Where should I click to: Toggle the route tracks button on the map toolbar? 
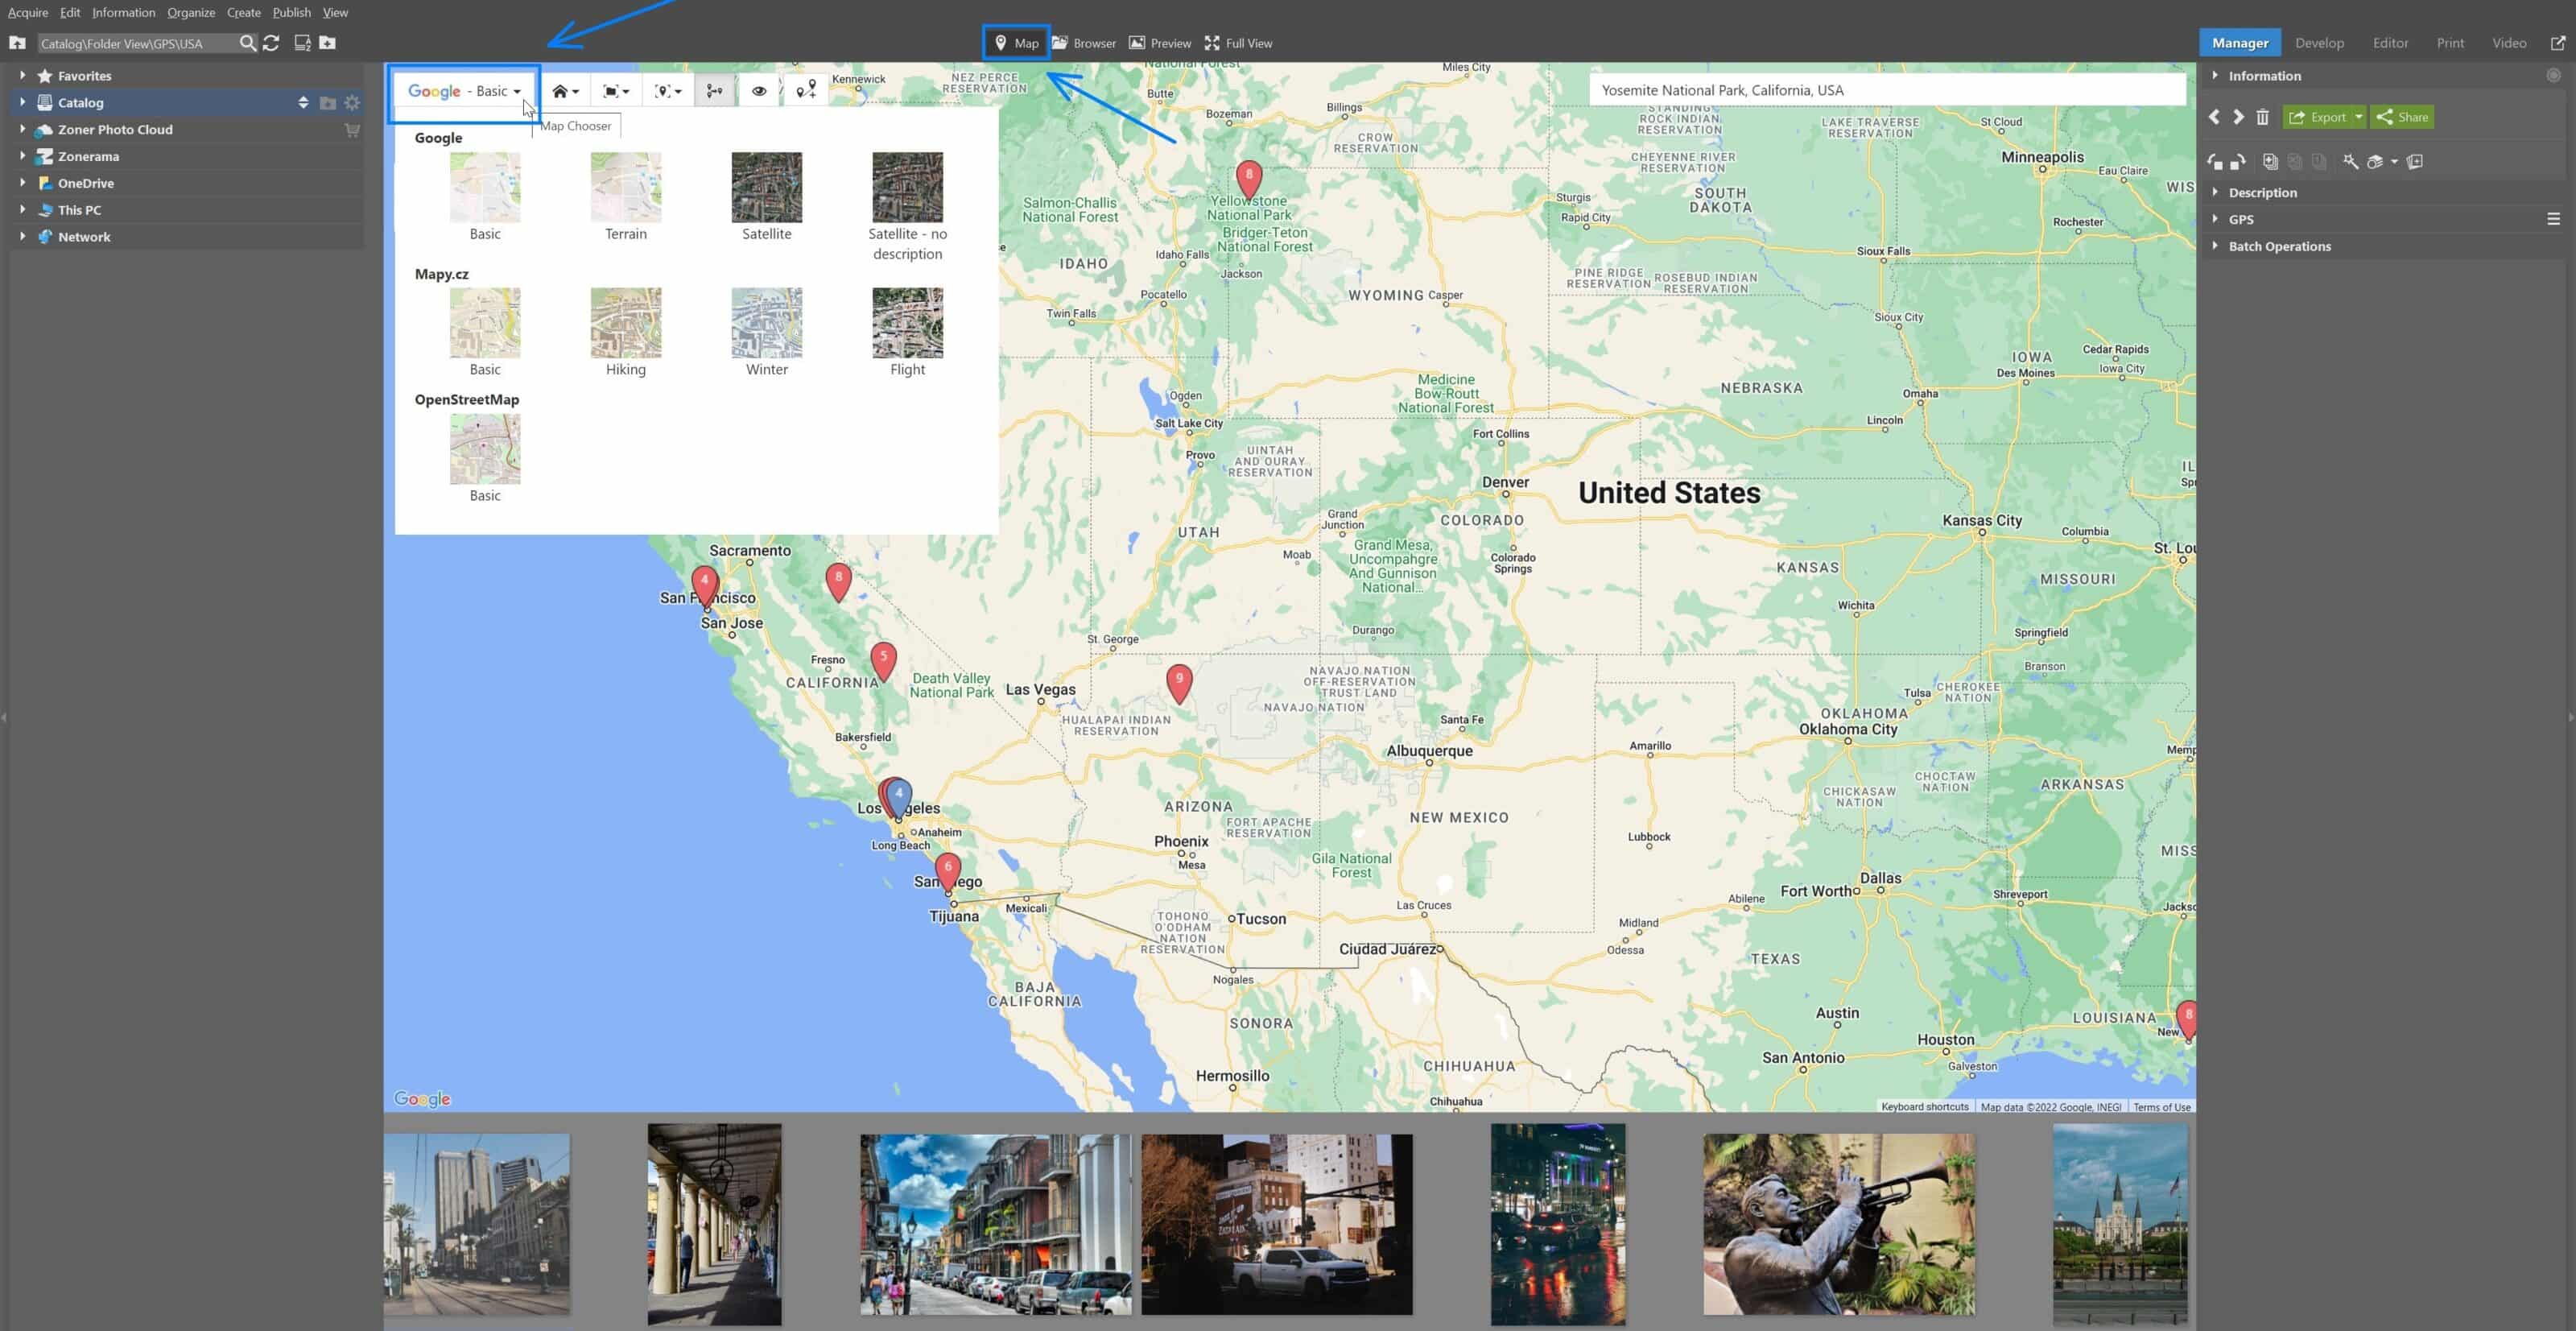click(714, 91)
